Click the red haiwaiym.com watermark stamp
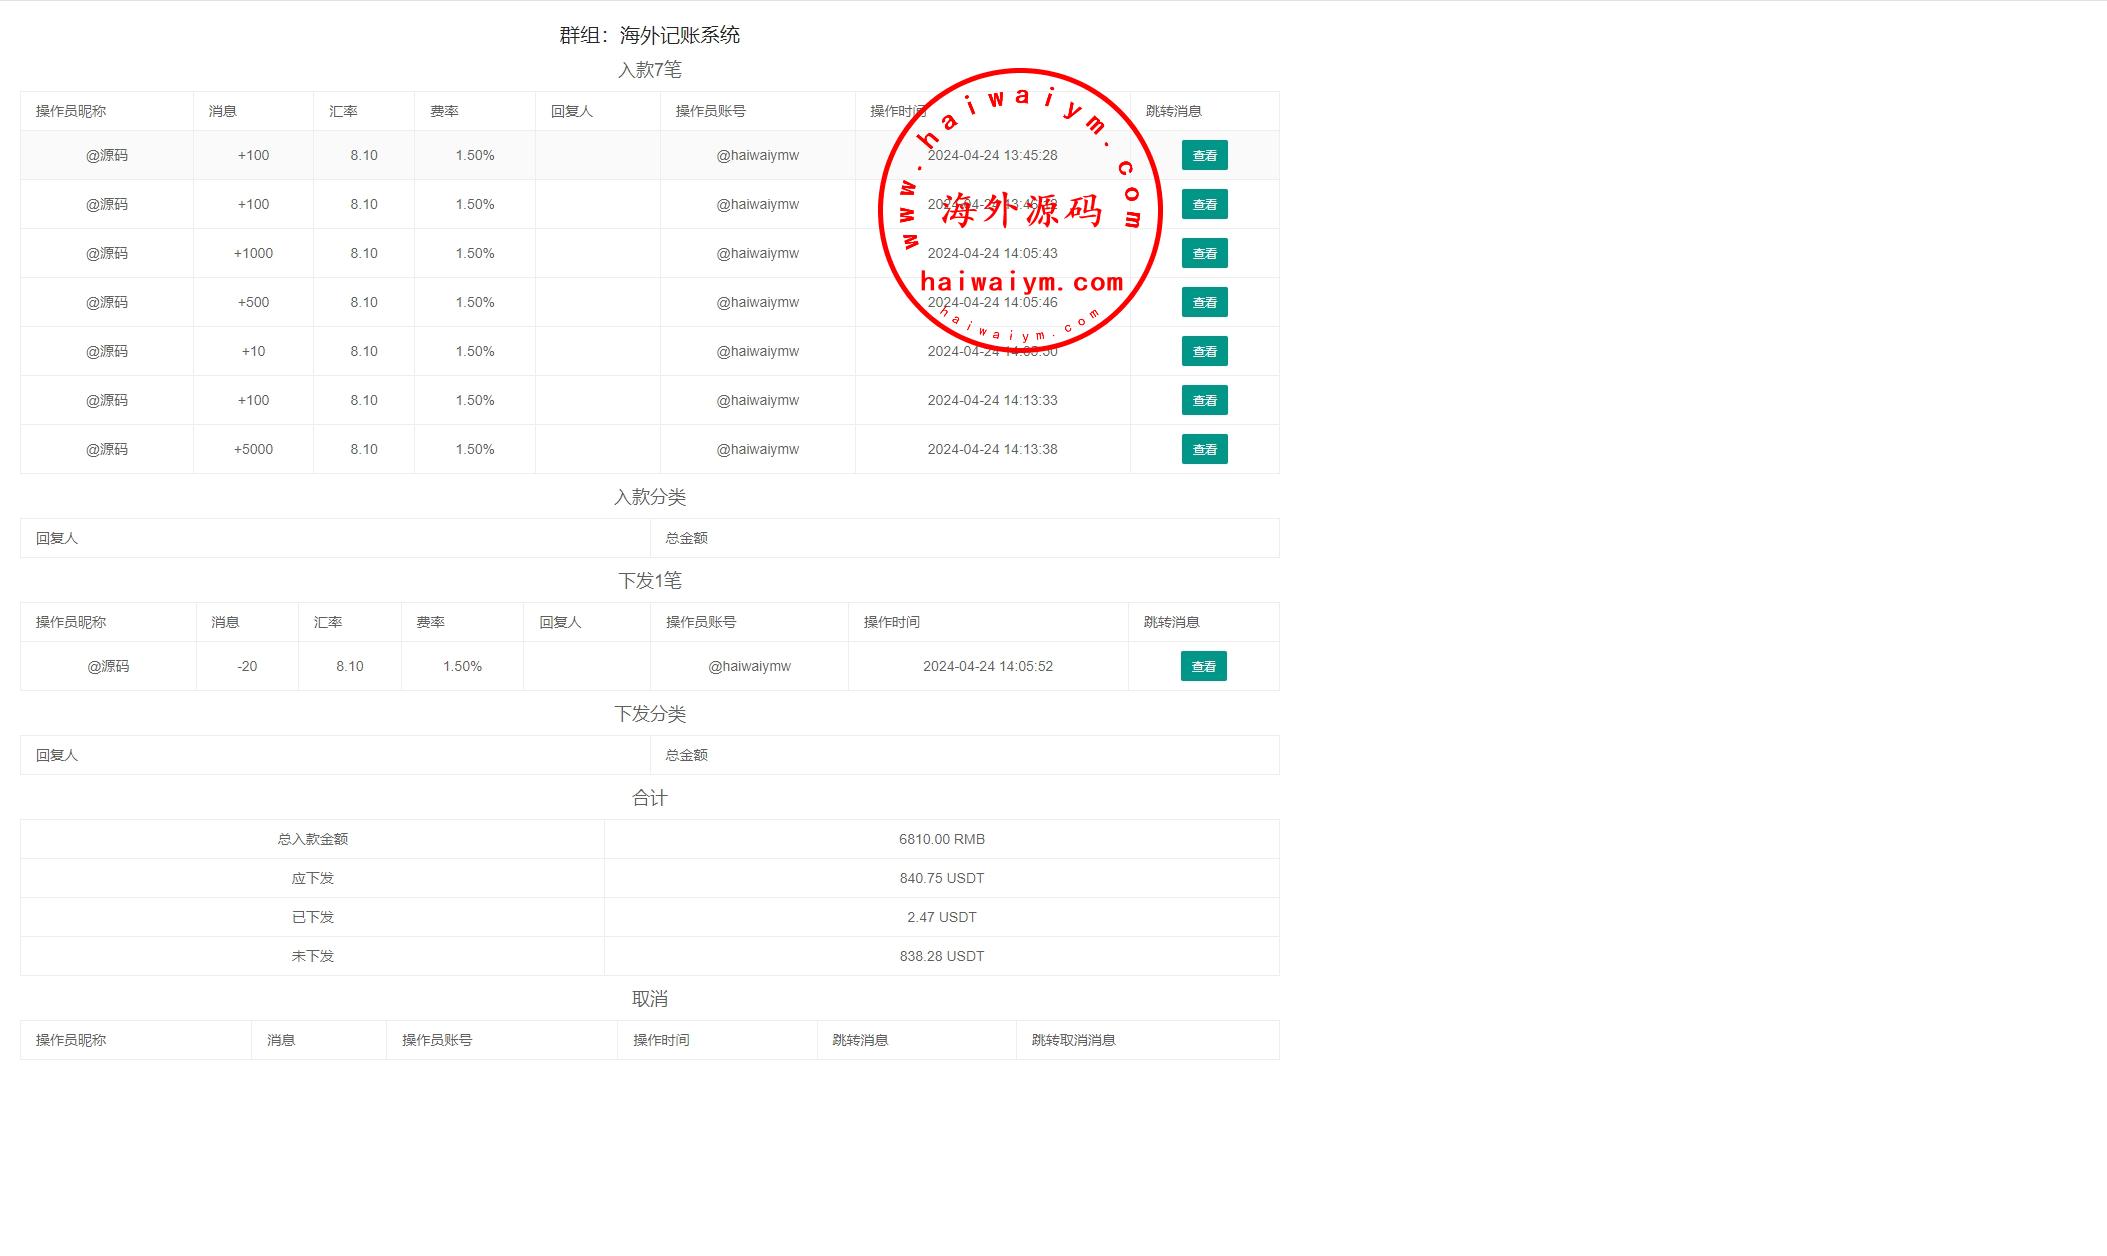Image resolution: width=2107 pixels, height=1256 pixels. 1020,211
